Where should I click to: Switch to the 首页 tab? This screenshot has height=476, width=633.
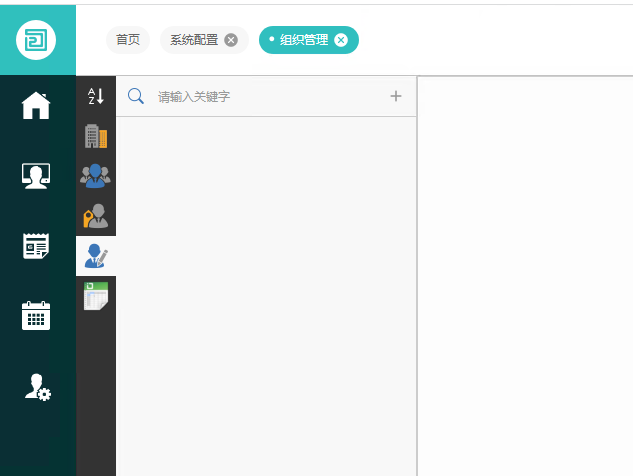(128, 40)
